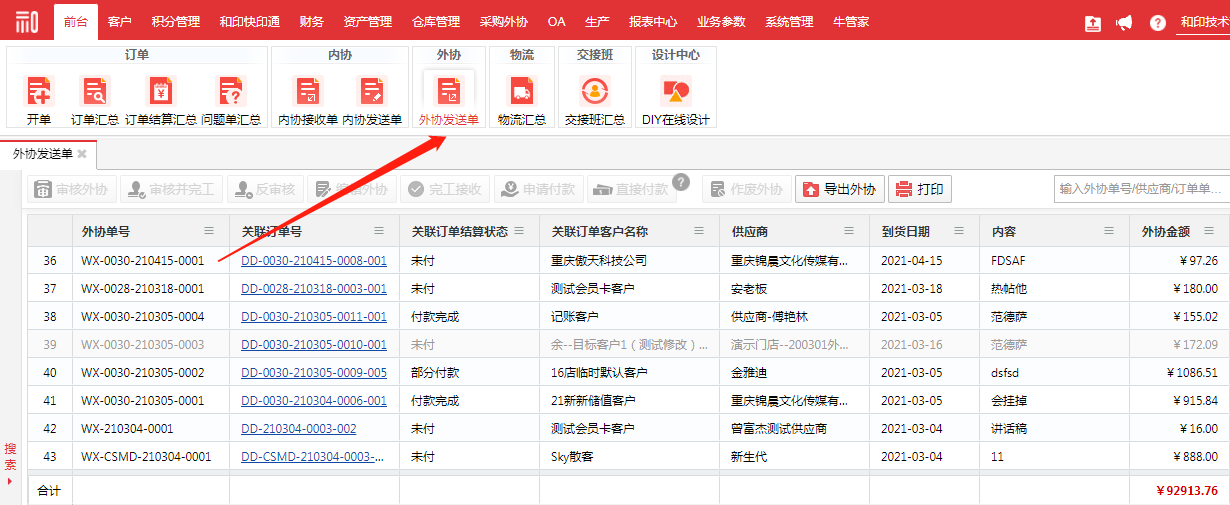Open the 开单 new order icon
This screenshot has width=1230, height=505.
(39, 94)
